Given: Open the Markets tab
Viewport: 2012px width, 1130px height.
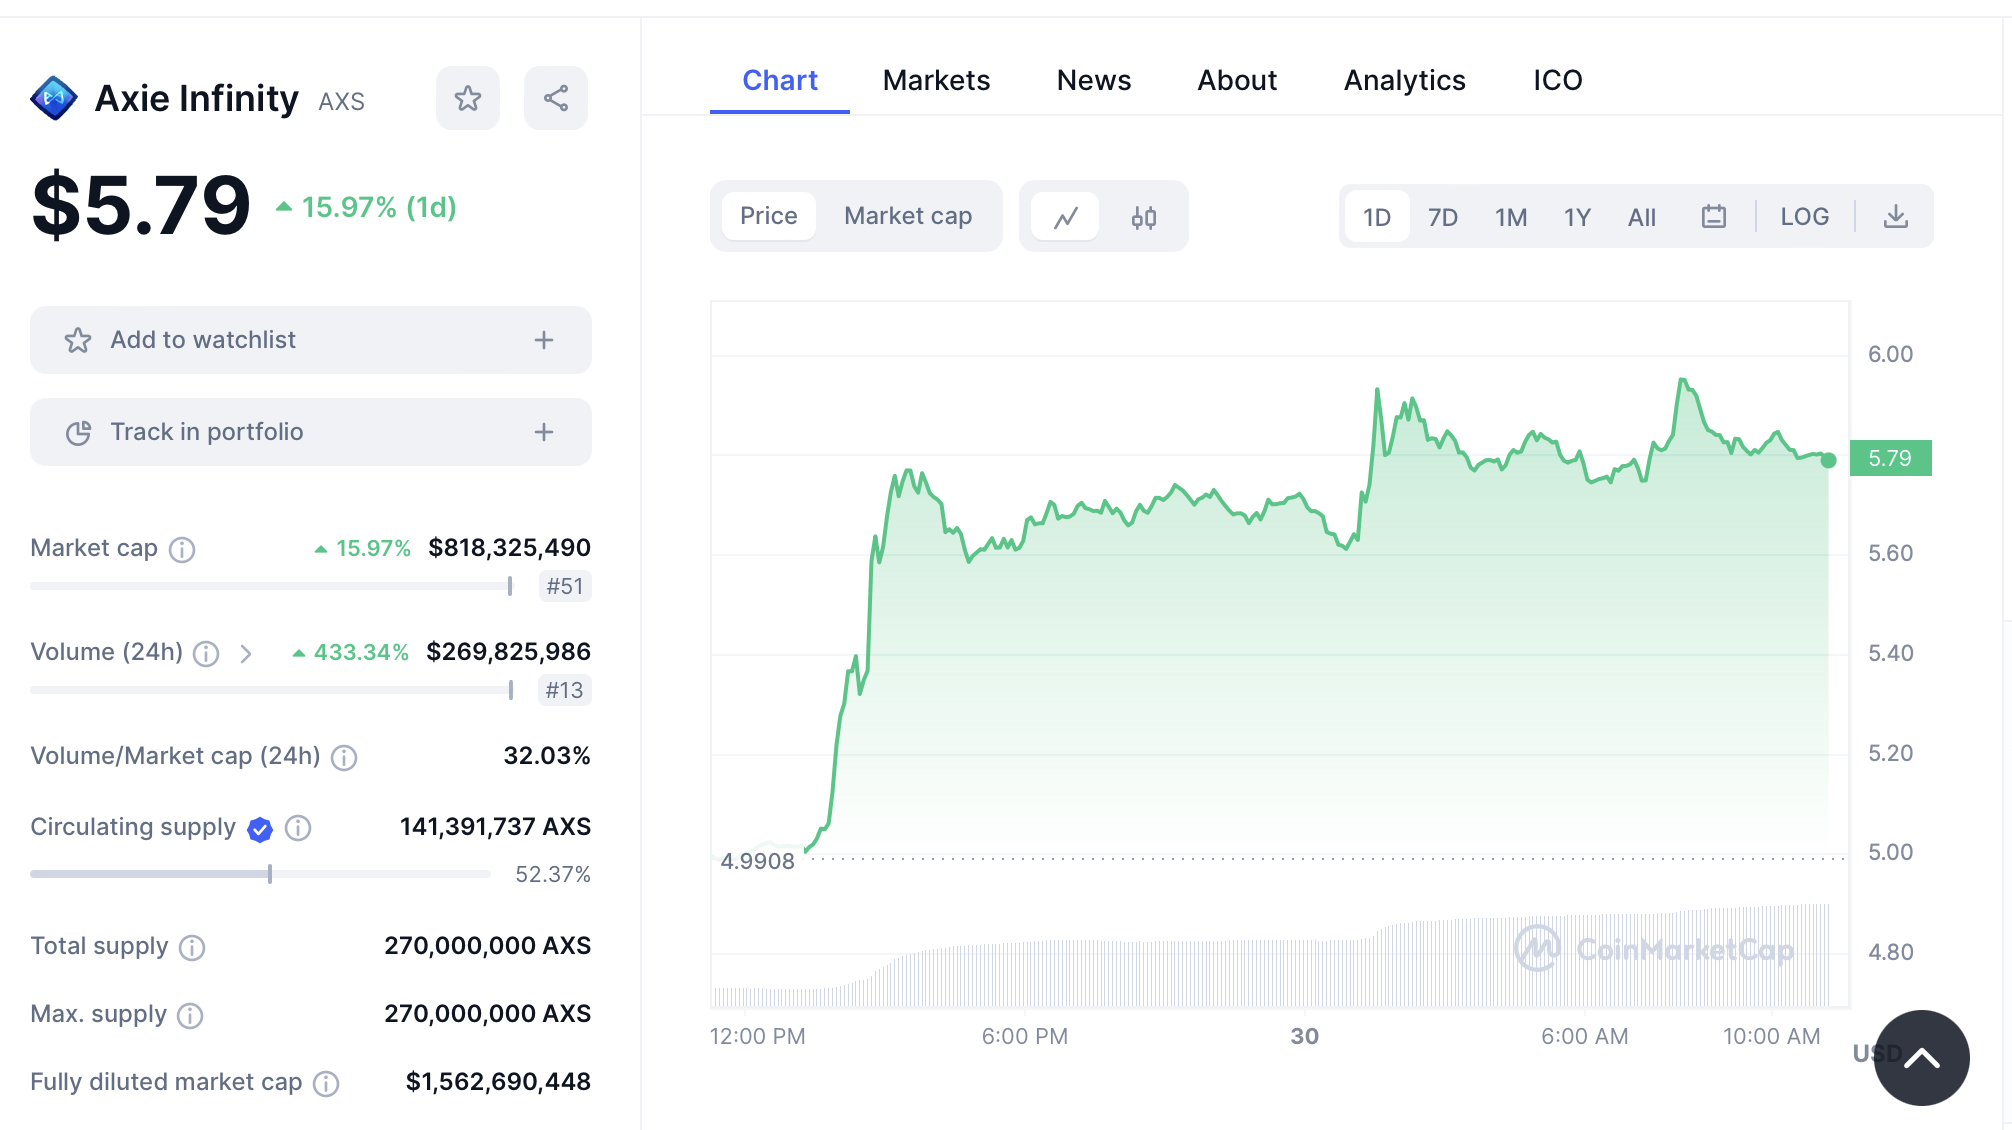Looking at the screenshot, I should 936,80.
